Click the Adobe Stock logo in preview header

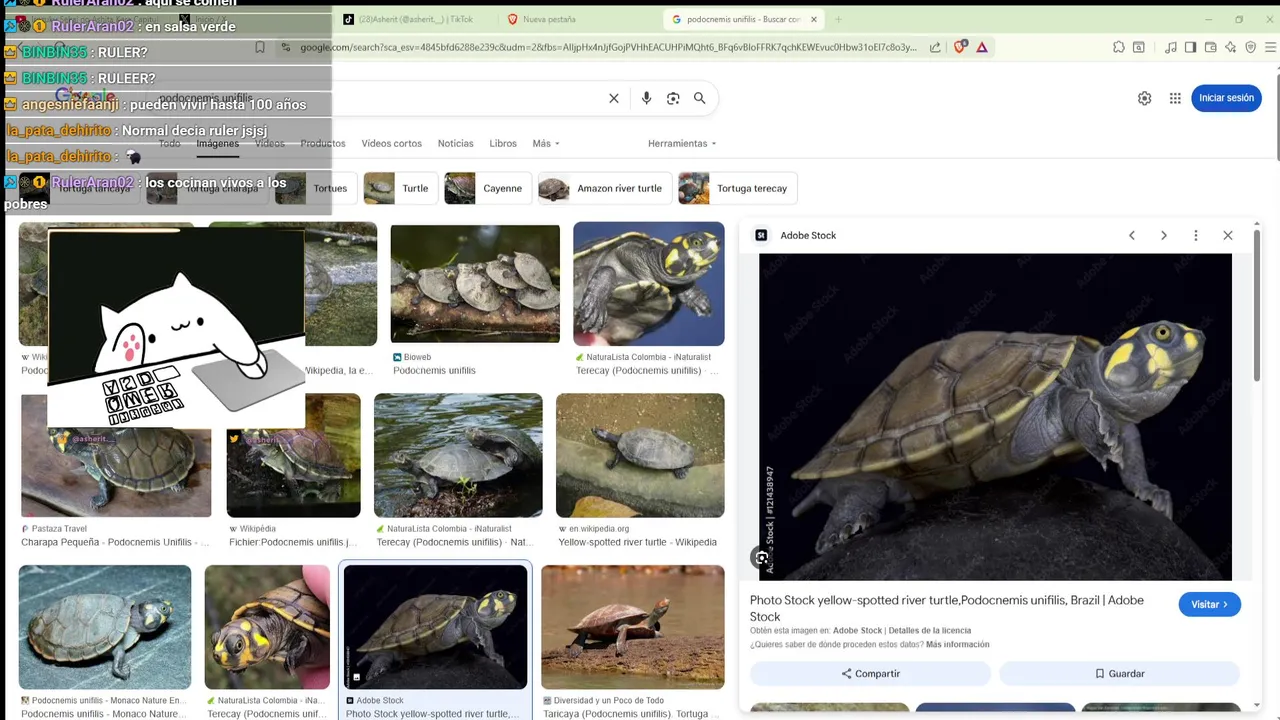click(761, 235)
